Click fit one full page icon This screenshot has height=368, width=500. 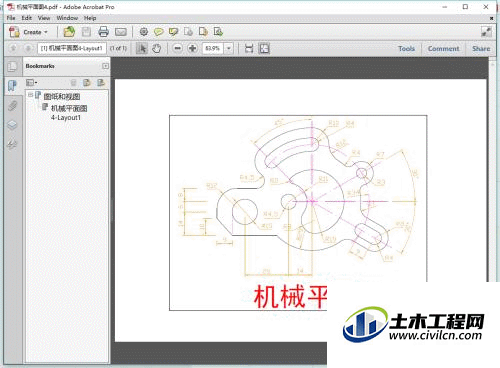click(264, 49)
